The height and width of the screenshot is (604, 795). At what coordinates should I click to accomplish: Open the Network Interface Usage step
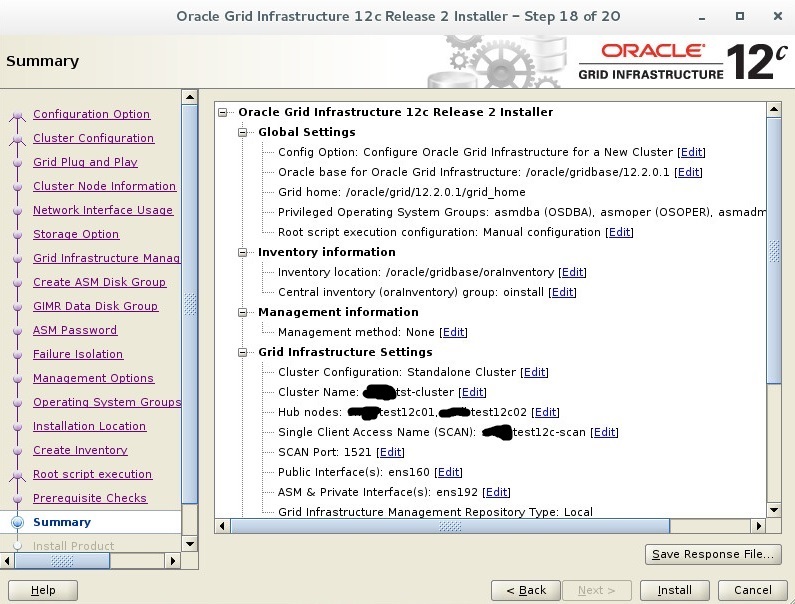coord(103,210)
